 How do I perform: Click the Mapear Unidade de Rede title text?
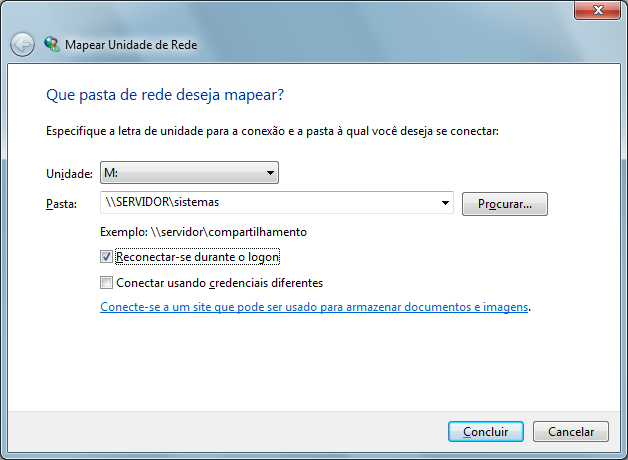point(131,46)
